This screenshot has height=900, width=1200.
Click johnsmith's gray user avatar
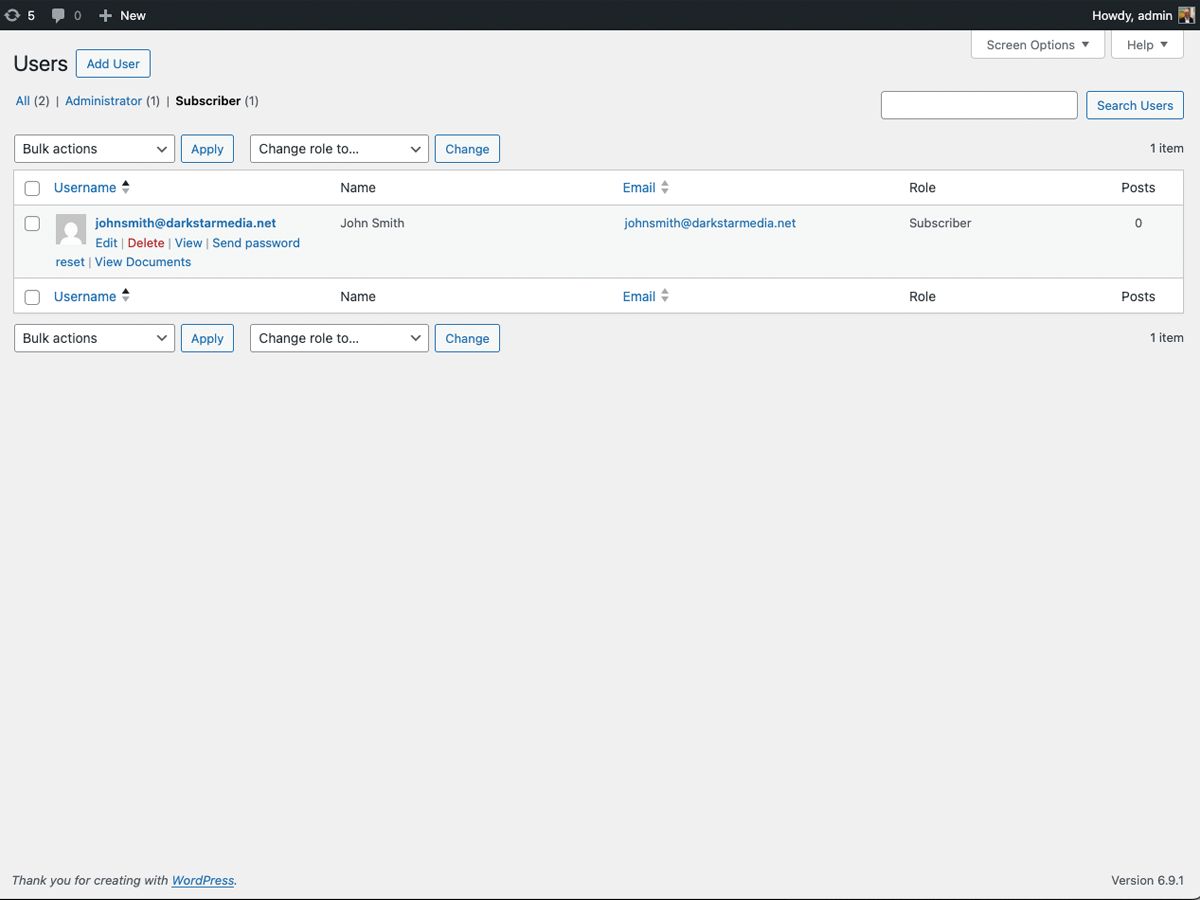pyautogui.click(x=71, y=229)
